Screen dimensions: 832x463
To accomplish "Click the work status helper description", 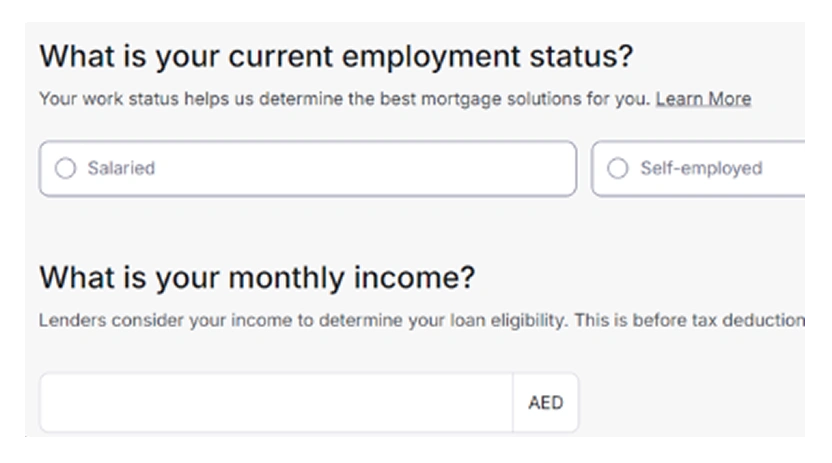I will pyautogui.click(x=345, y=99).
